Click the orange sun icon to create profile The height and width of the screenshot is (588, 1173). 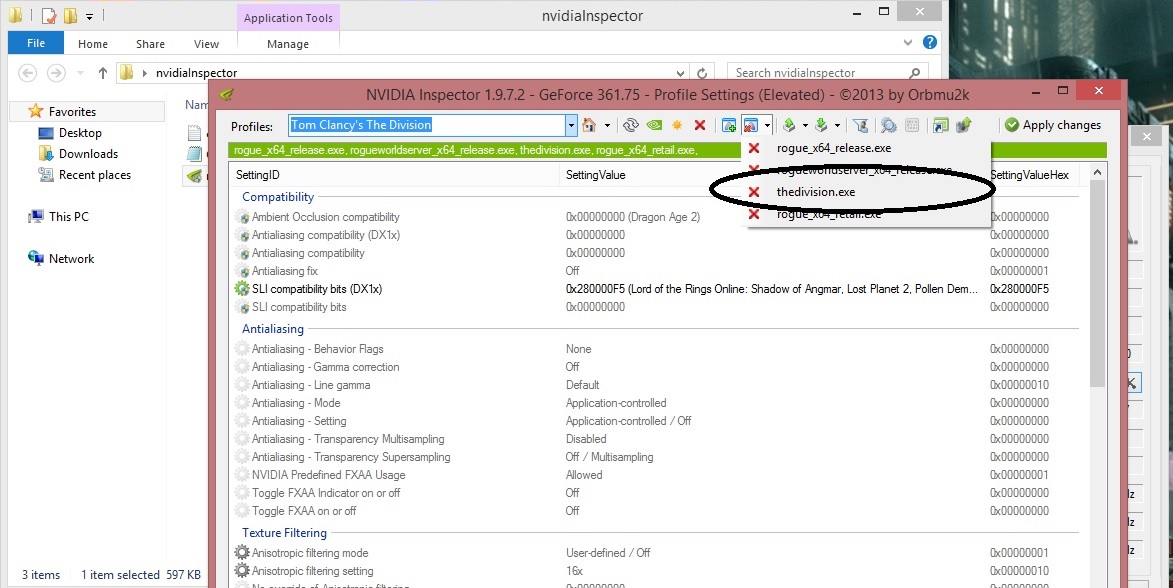(x=677, y=125)
